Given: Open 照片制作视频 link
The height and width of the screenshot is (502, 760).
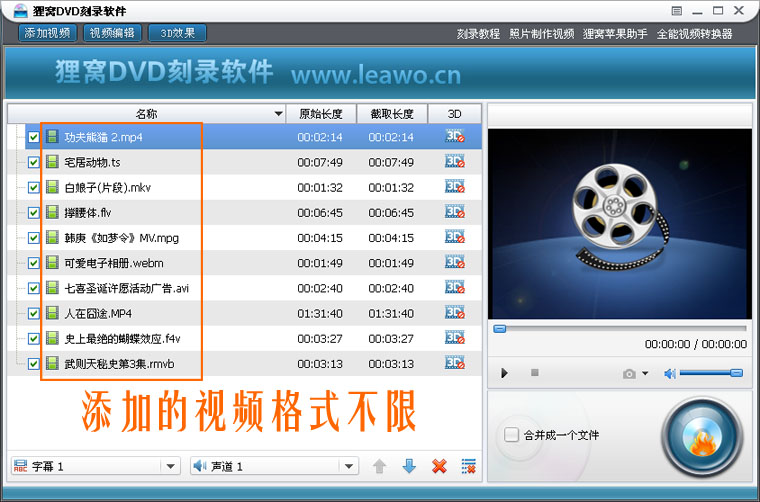Looking at the screenshot, I should click(x=541, y=34).
